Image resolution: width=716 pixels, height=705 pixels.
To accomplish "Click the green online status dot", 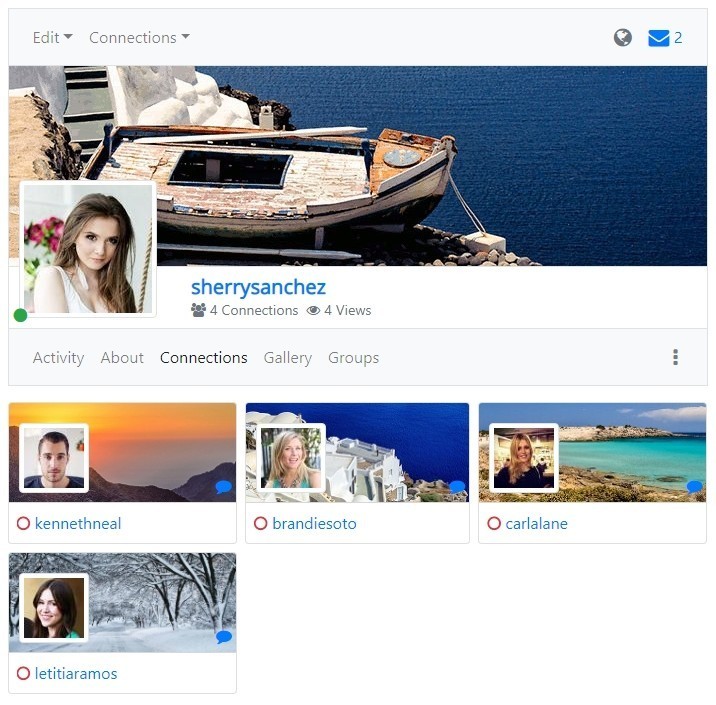I will coord(21,315).
